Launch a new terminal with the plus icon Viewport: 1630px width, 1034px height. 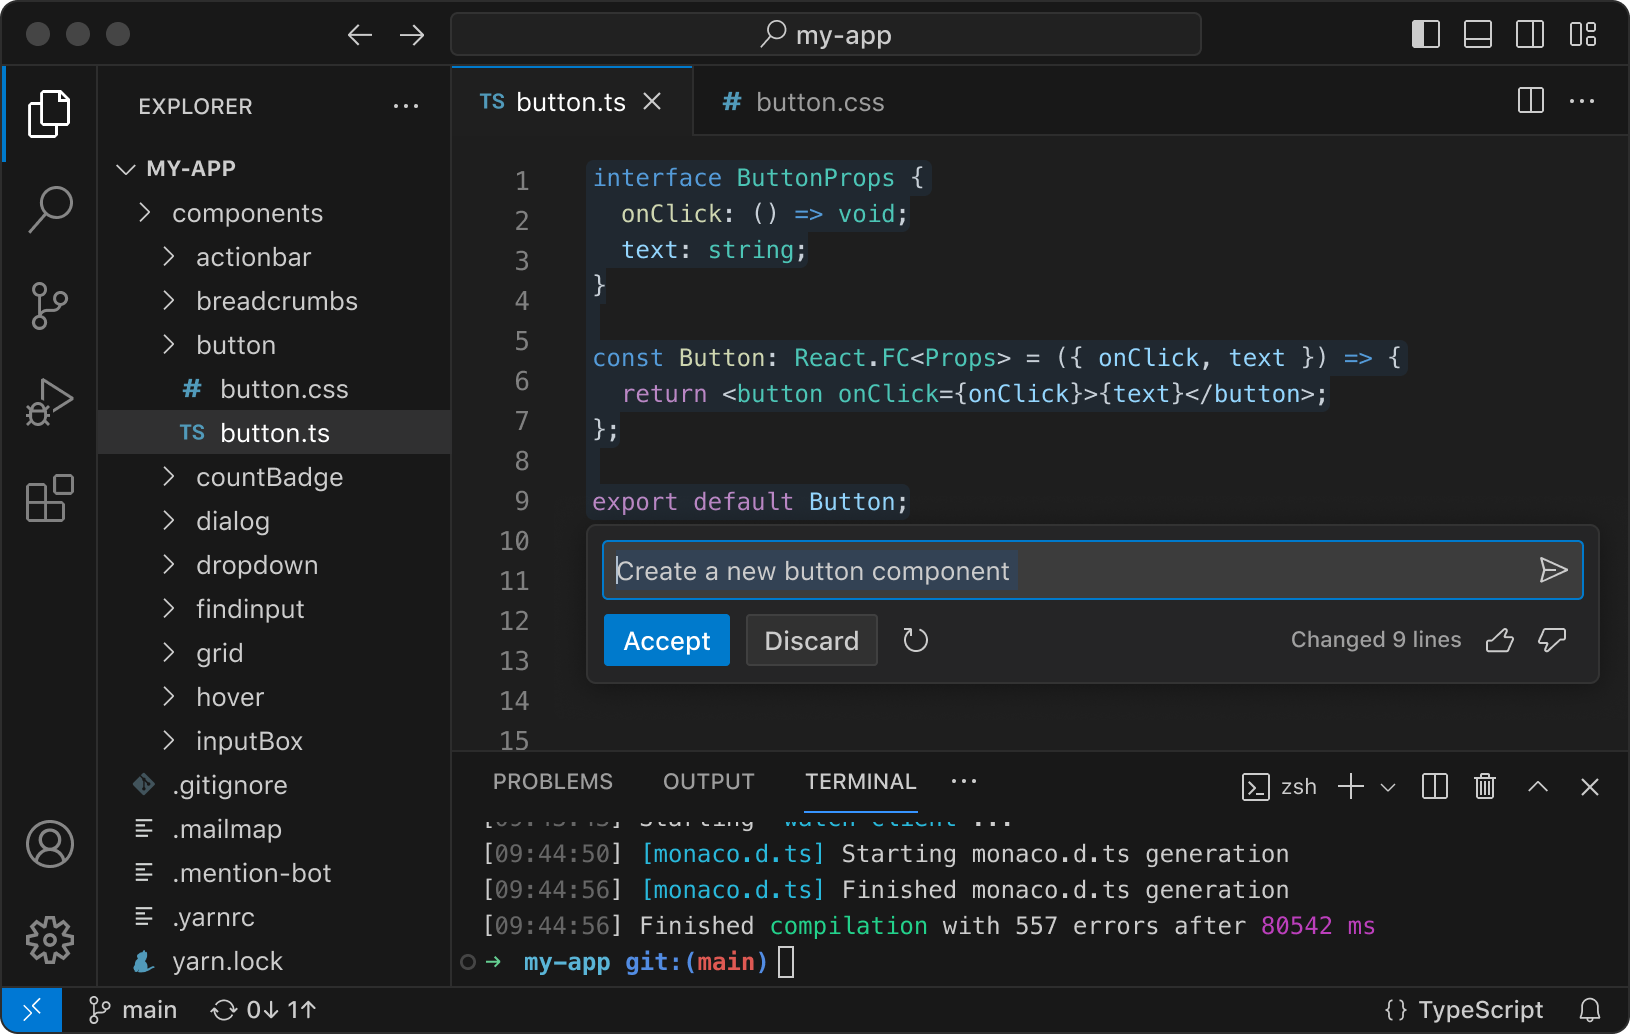point(1351,787)
